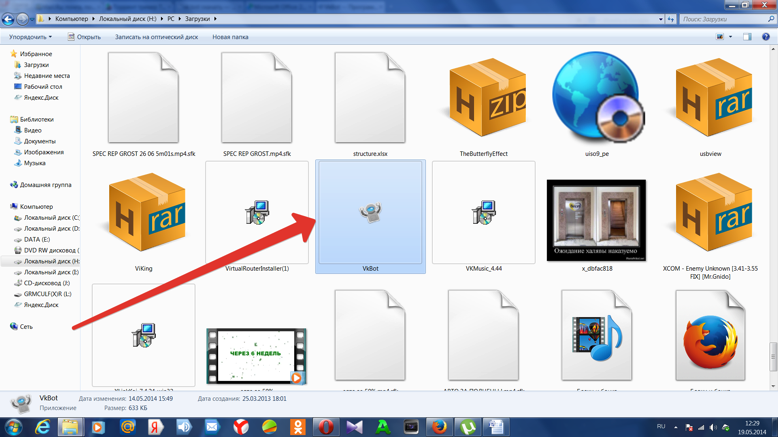Open the Упорядочить dropdown menu
The height and width of the screenshot is (437, 778).
pos(30,37)
